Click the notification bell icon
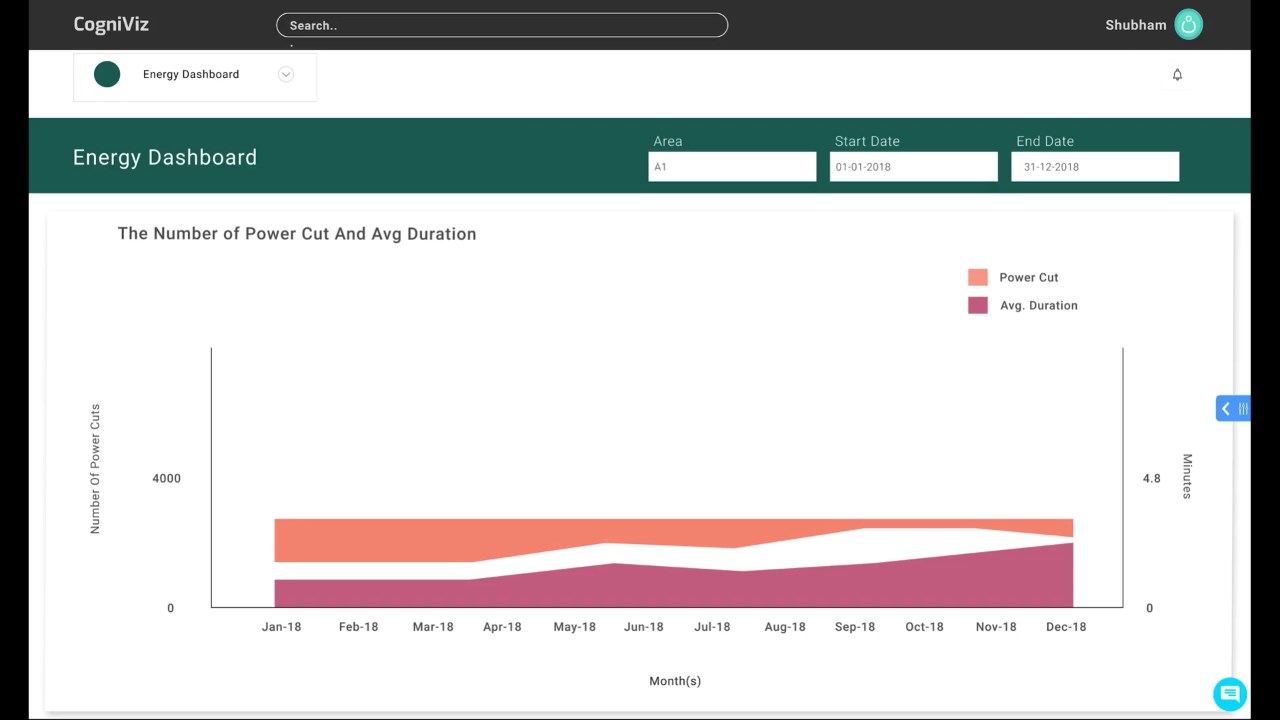 coord(1177,74)
